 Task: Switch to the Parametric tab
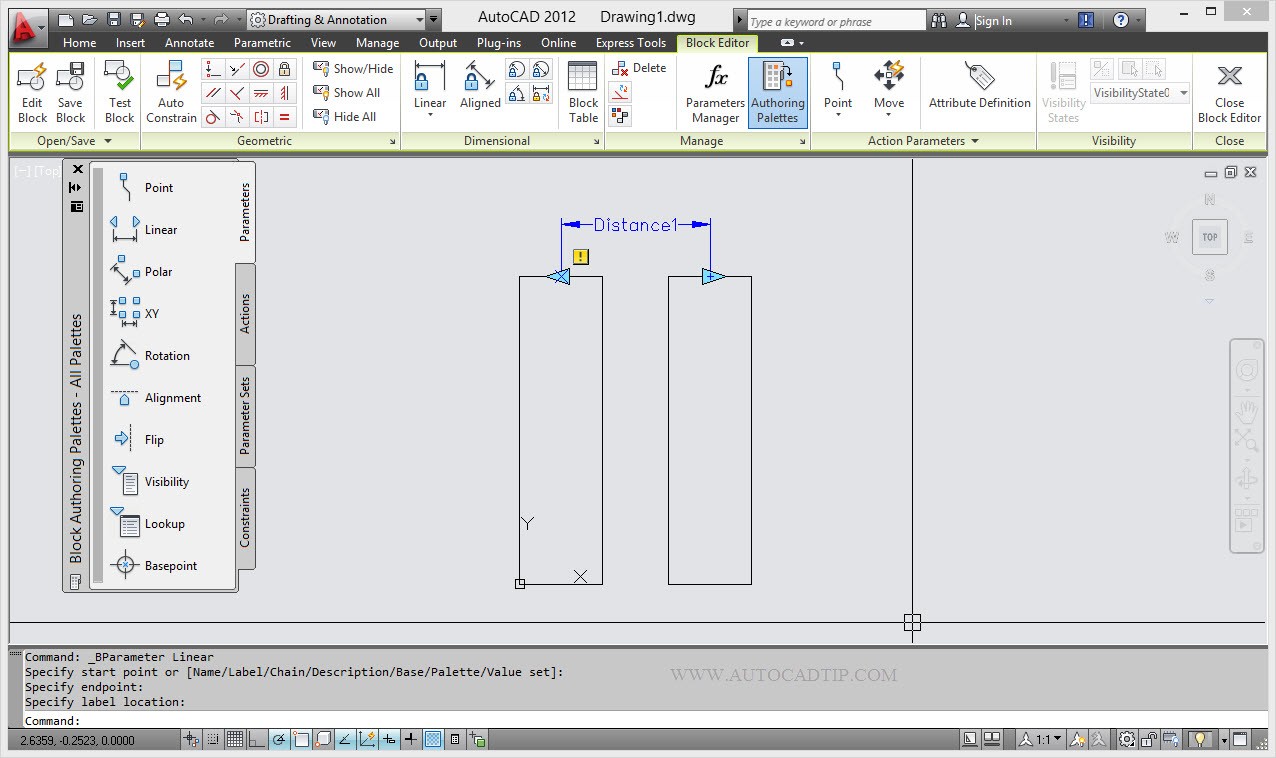click(263, 43)
